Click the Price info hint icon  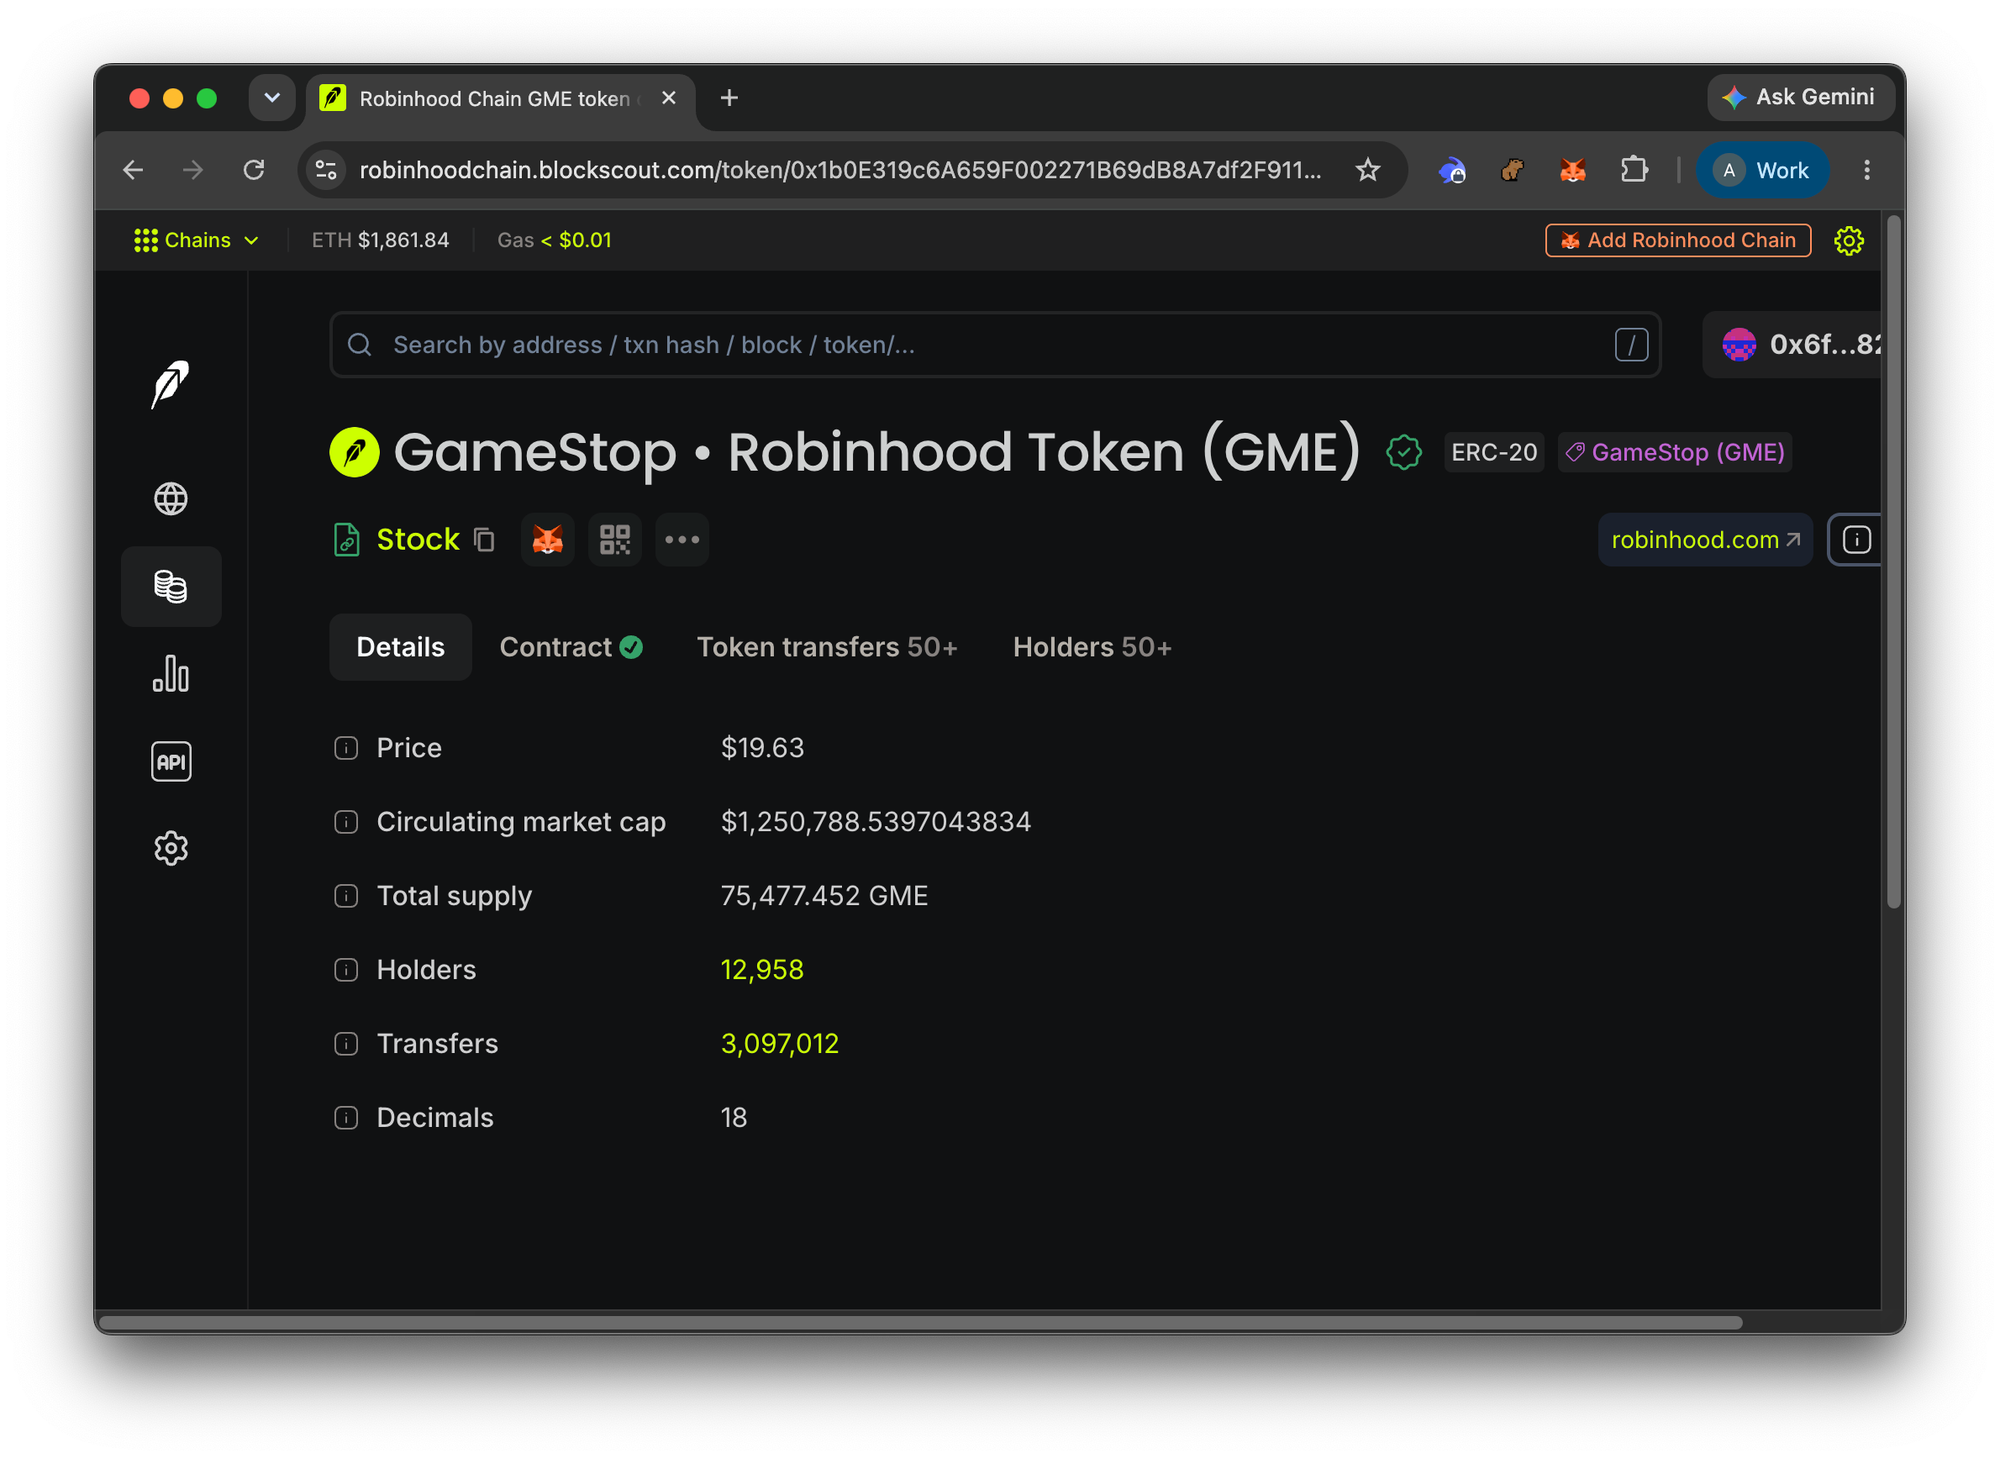(x=346, y=748)
